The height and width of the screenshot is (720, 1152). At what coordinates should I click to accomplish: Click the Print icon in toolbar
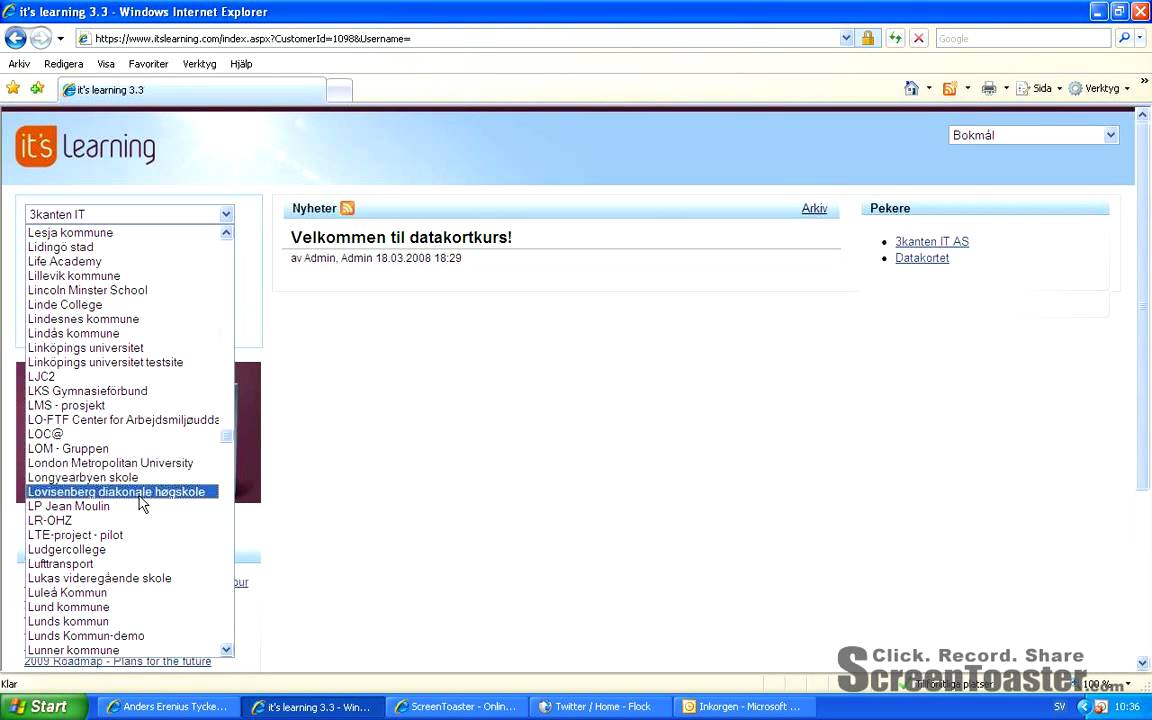click(989, 88)
